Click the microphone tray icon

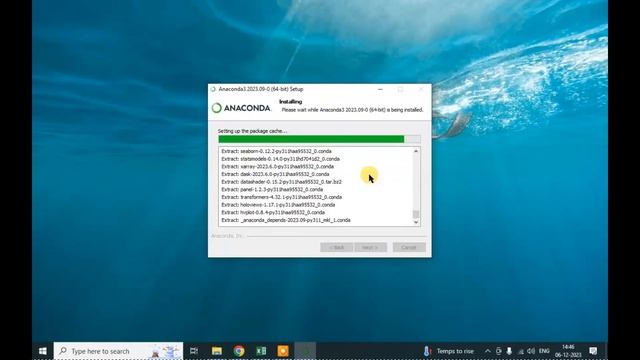(509, 351)
